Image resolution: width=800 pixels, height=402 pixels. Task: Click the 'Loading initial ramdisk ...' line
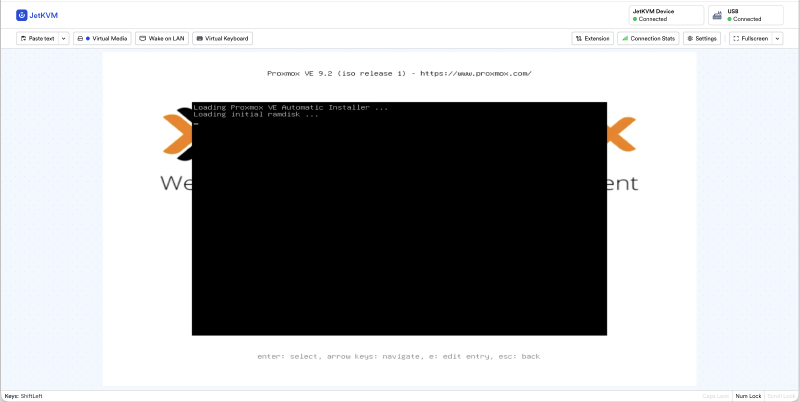(x=256, y=114)
